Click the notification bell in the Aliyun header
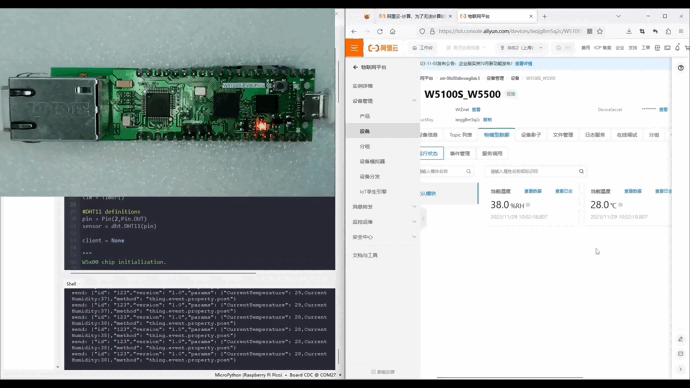The width and height of the screenshot is (690, 388). (x=678, y=48)
